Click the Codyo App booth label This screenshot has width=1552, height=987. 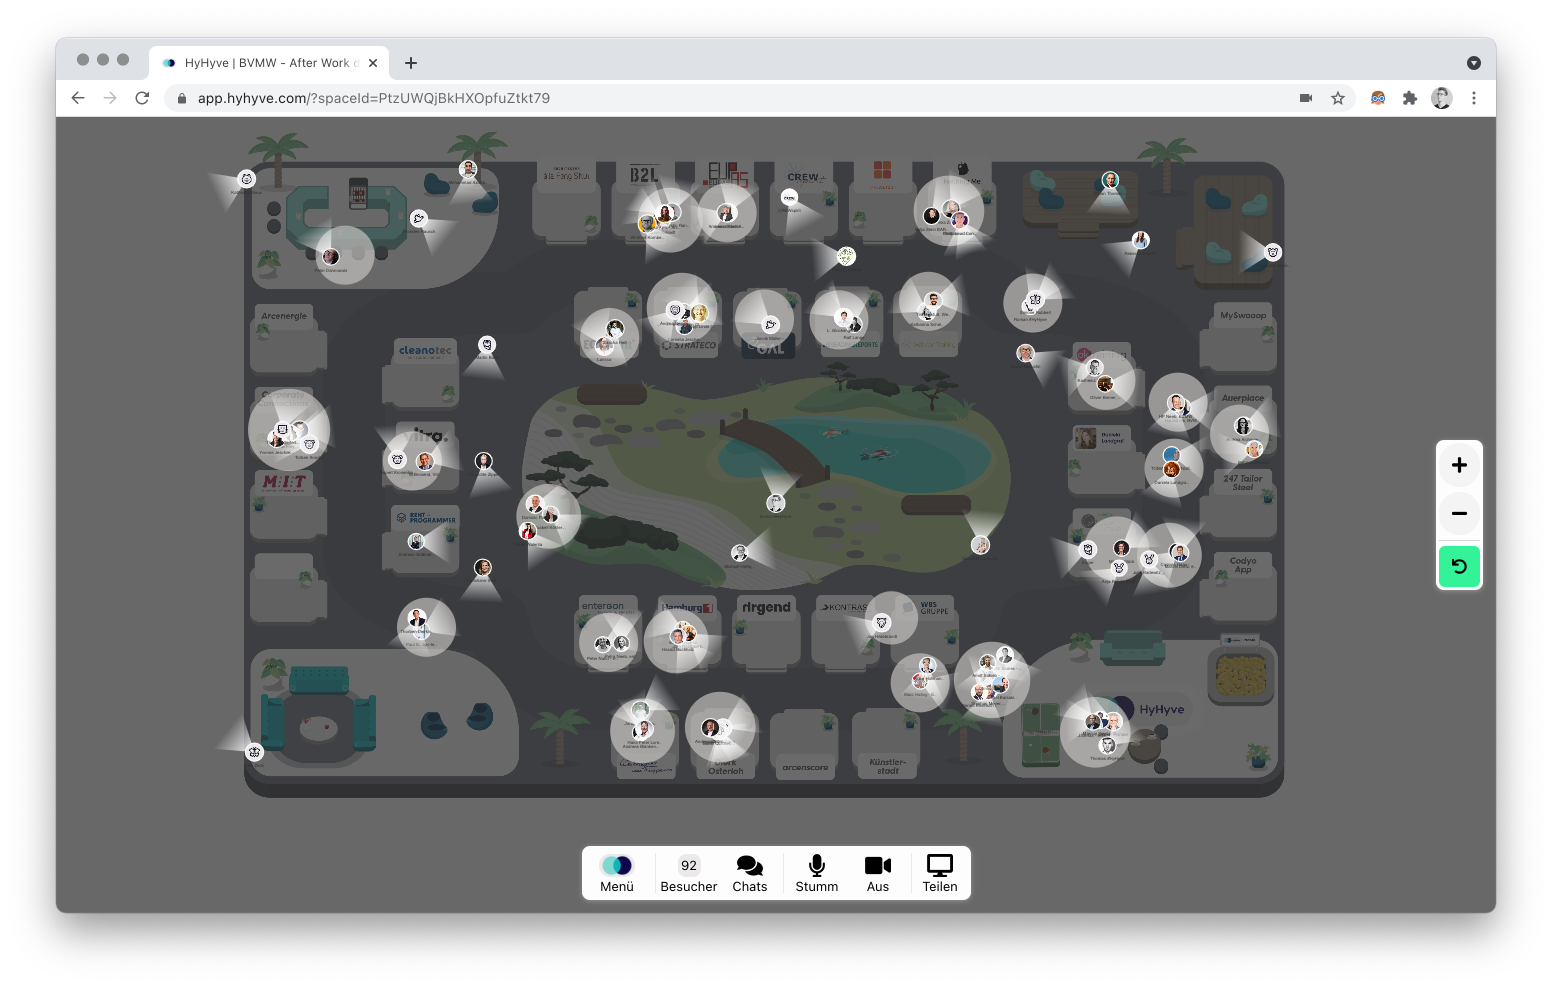(x=1243, y=565)
